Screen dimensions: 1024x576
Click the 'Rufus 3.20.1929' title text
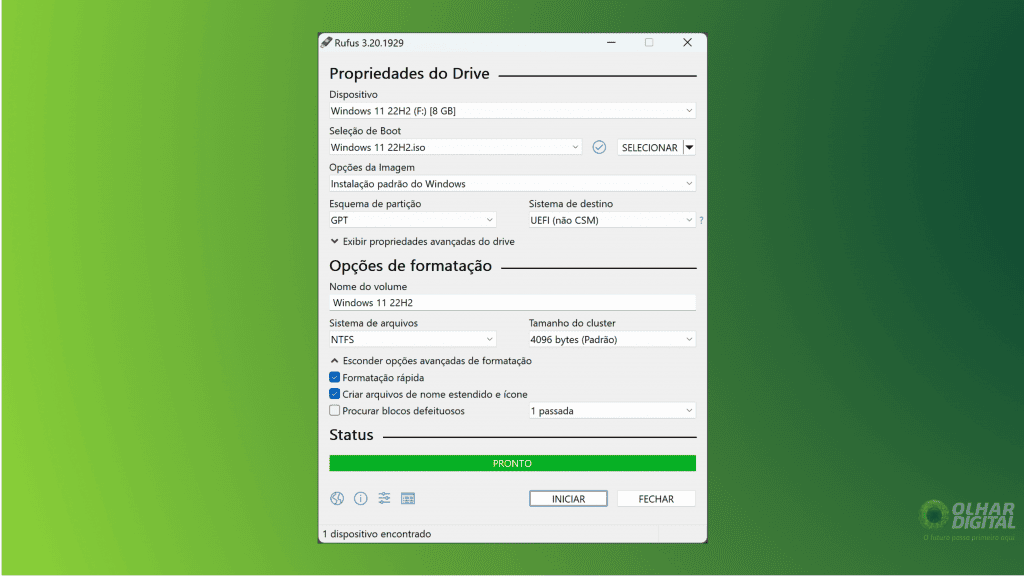pos(369,43)
